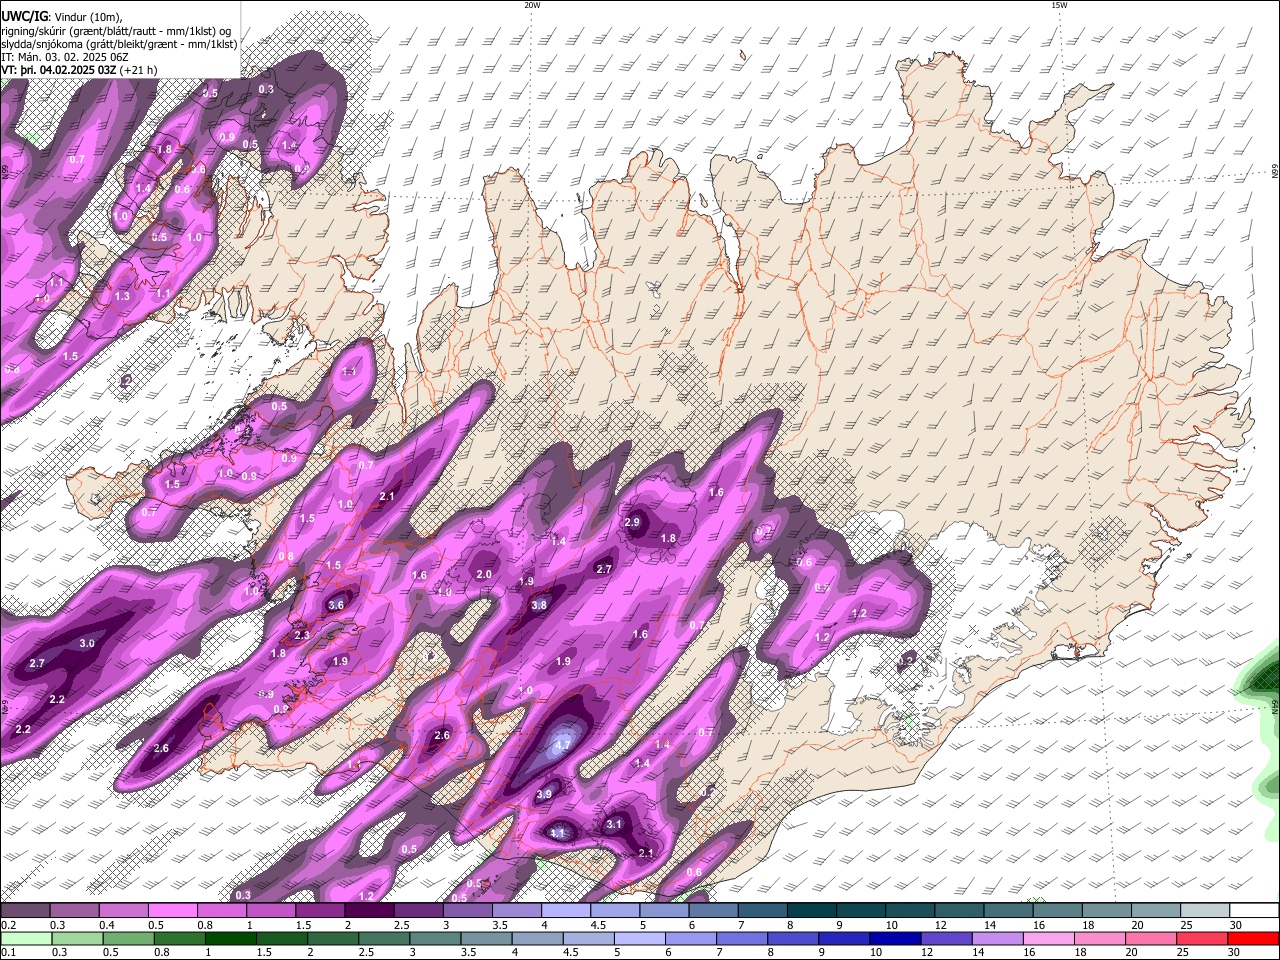Click the 3.8 value on the map
The width and height of the screenshot is (1280, 960).
click(539, 605)
